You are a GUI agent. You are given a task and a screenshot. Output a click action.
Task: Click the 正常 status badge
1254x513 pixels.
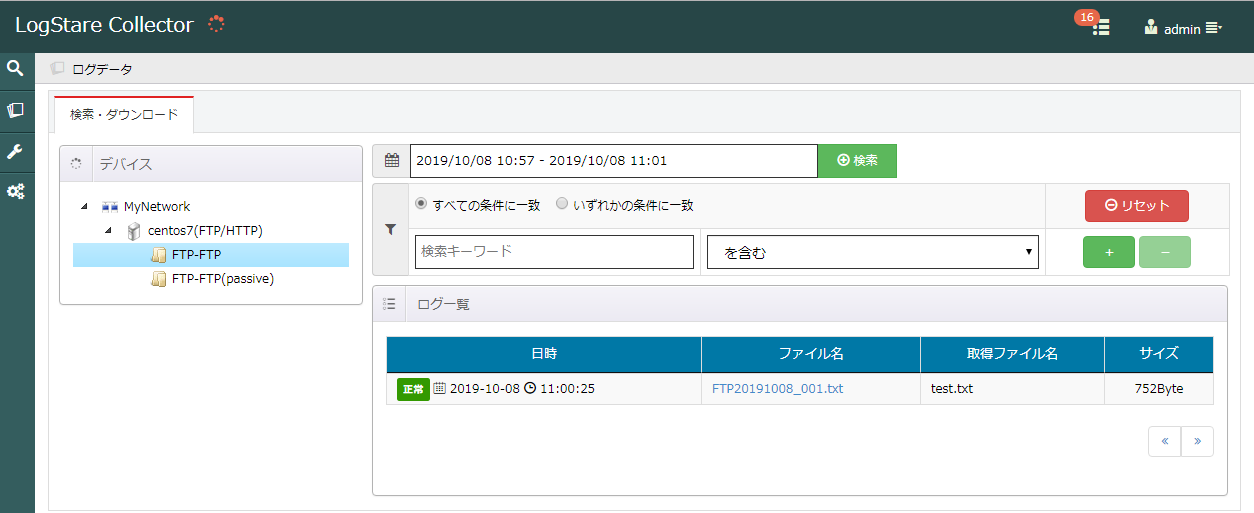413,388
